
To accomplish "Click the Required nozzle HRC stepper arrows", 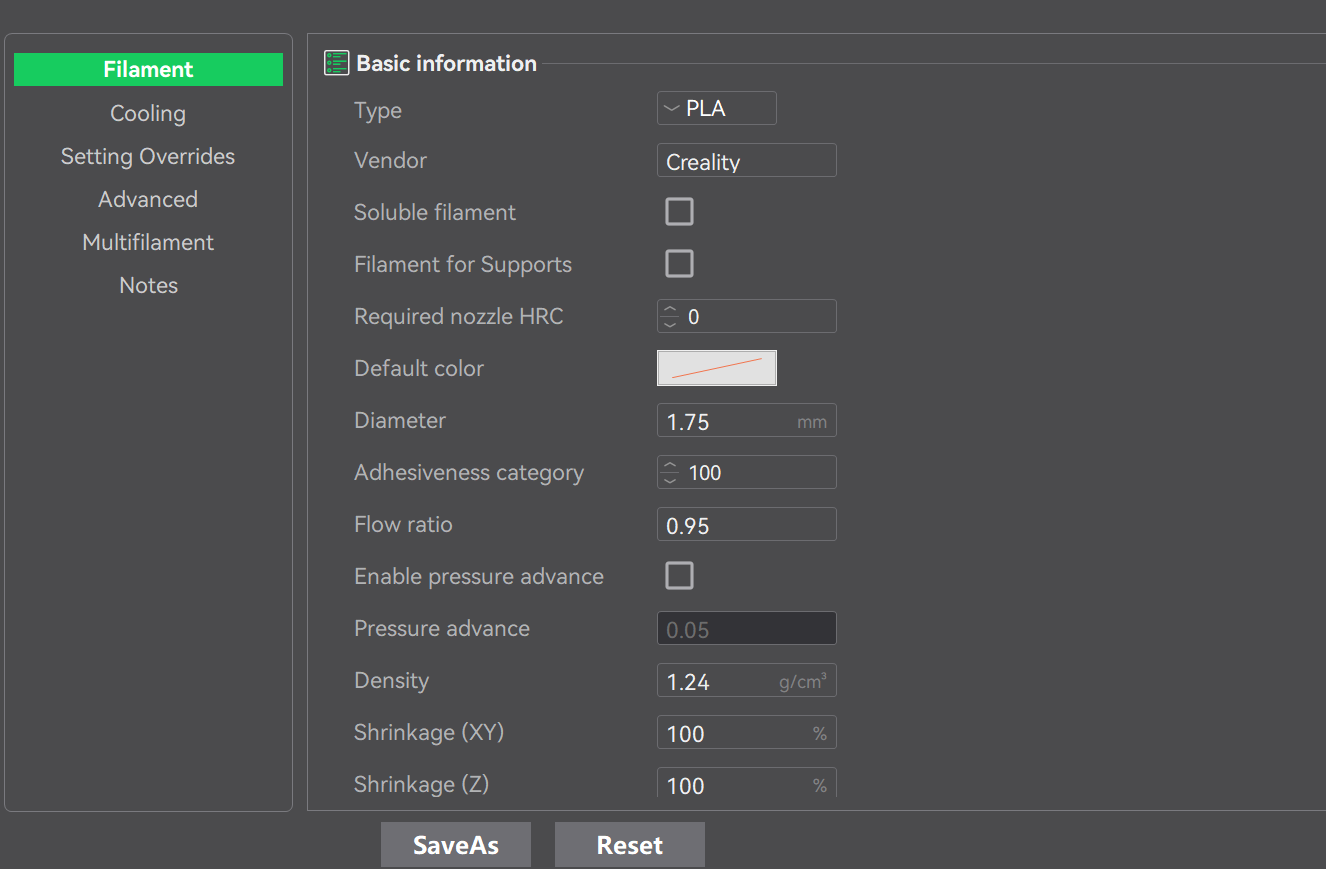I will (x=670, y=317).
